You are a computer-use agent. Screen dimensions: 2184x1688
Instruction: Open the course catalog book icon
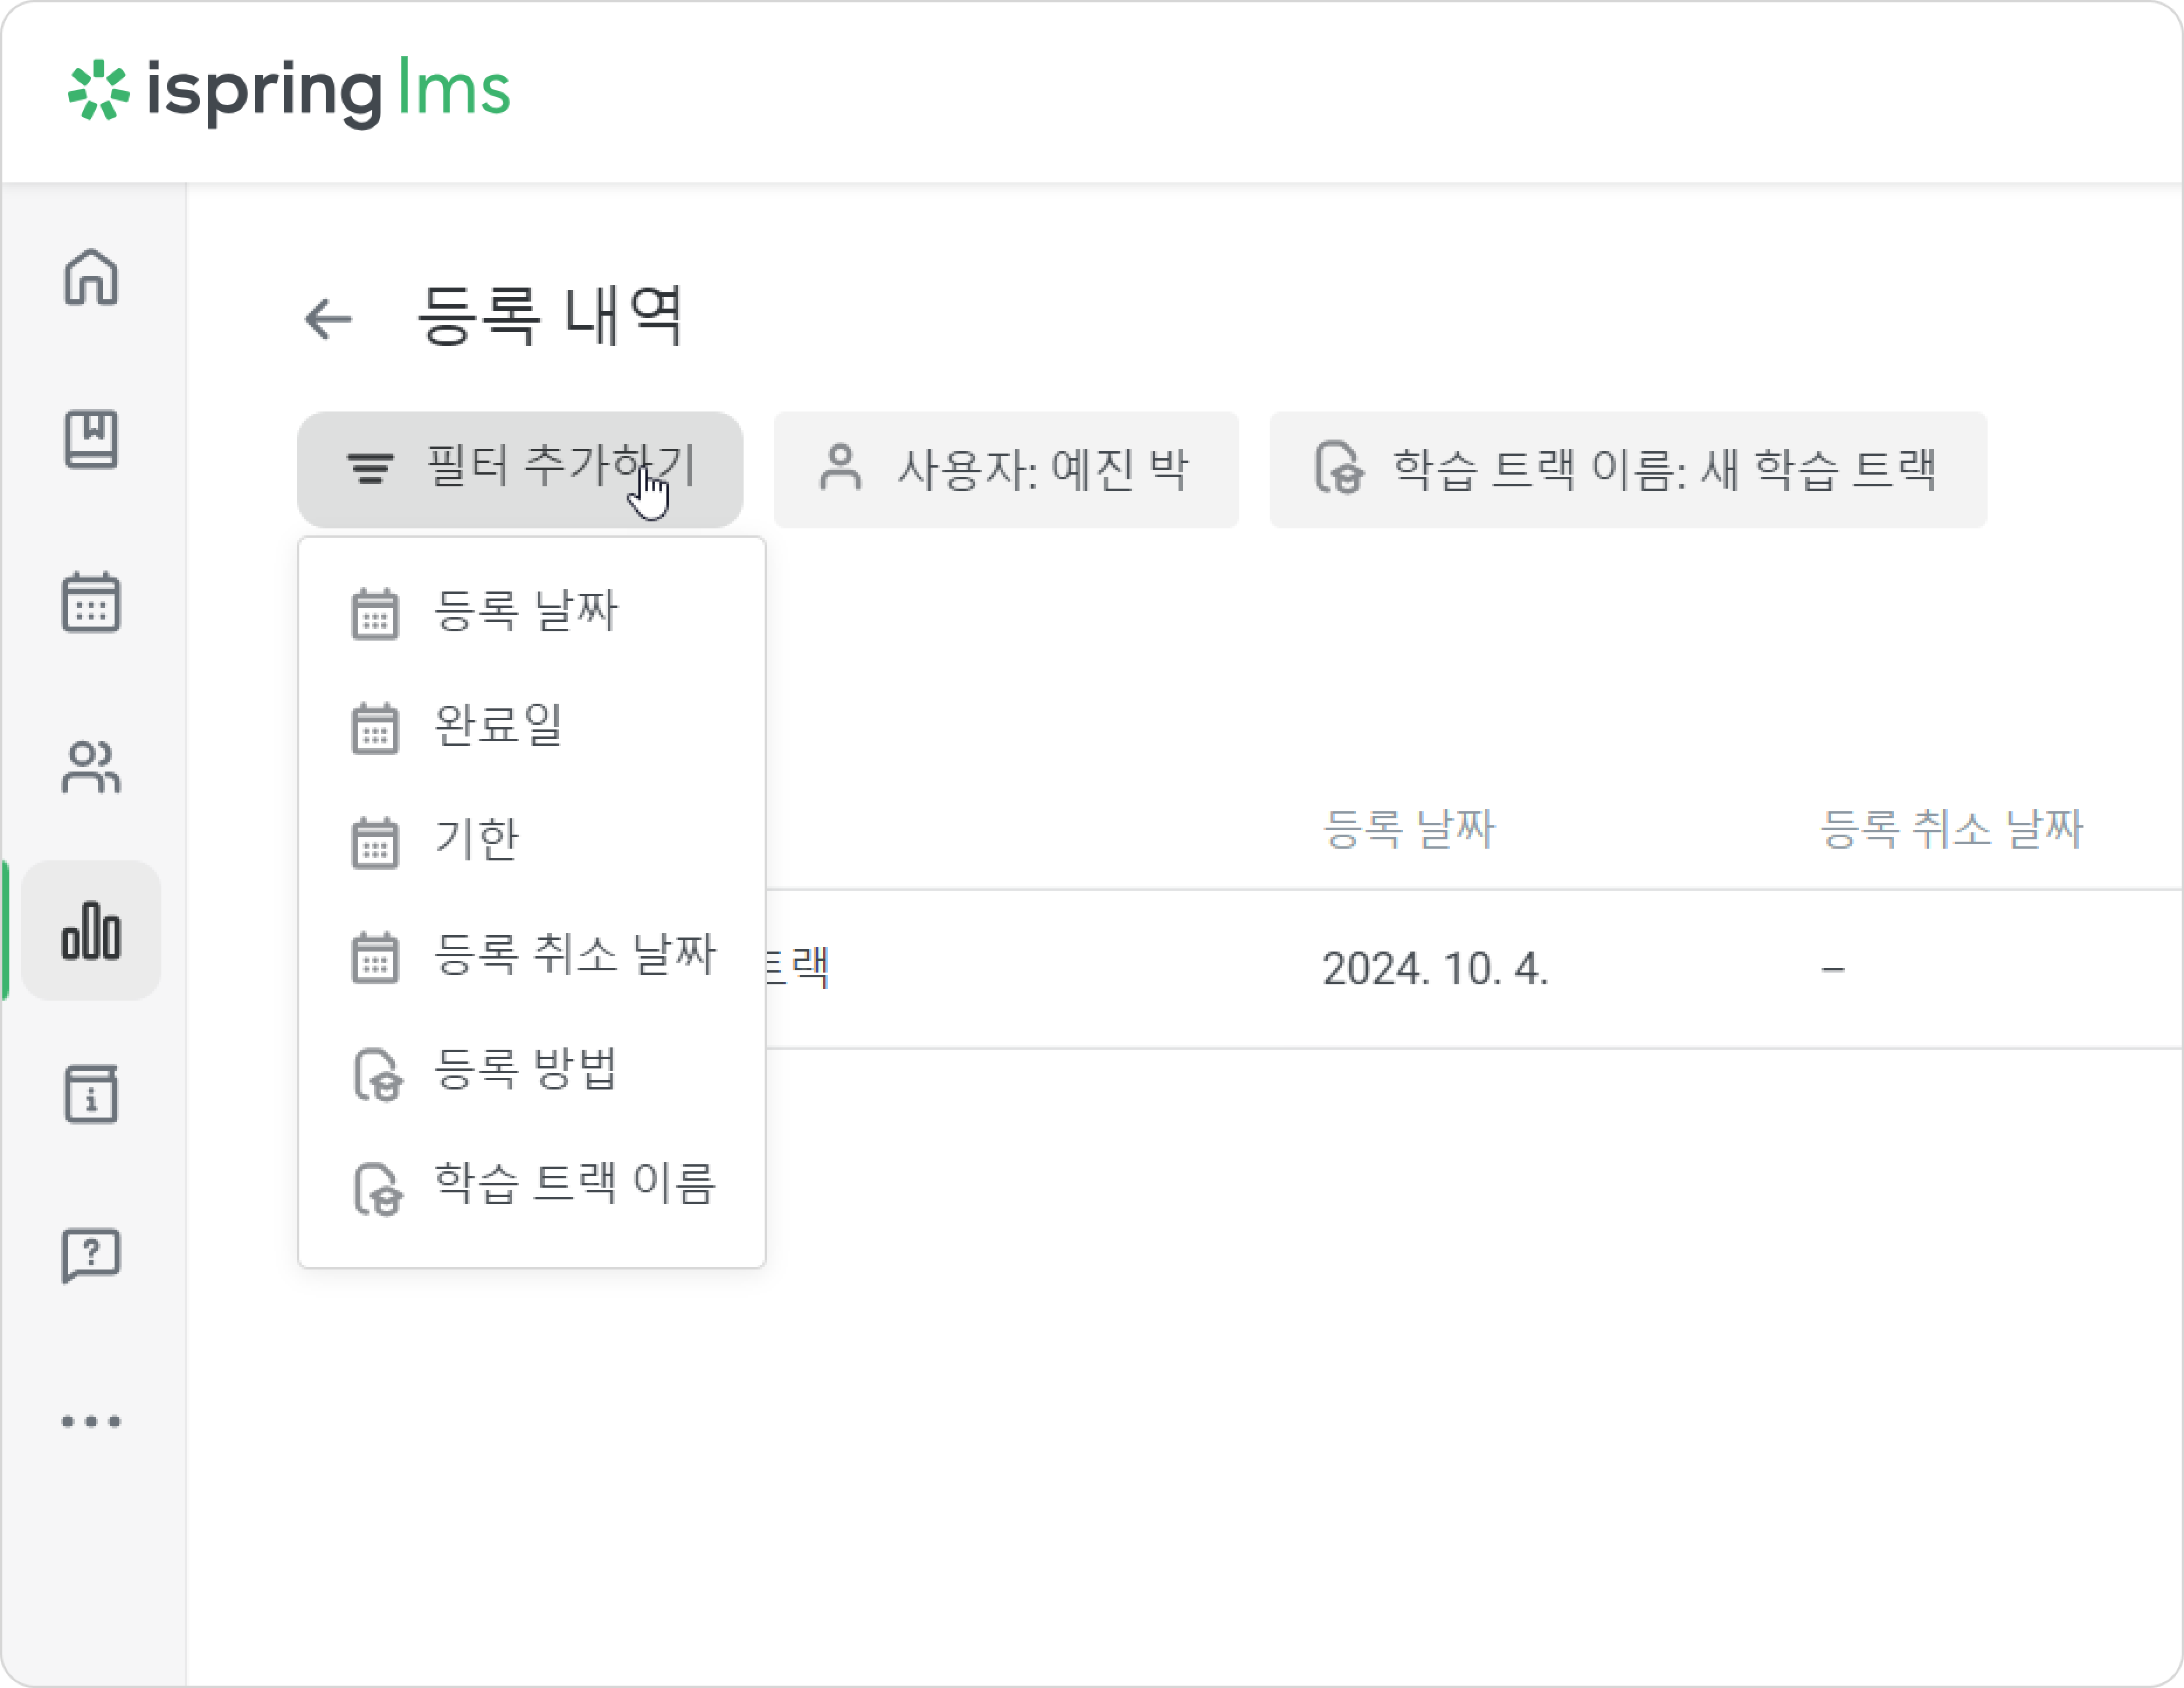[91, 439]
